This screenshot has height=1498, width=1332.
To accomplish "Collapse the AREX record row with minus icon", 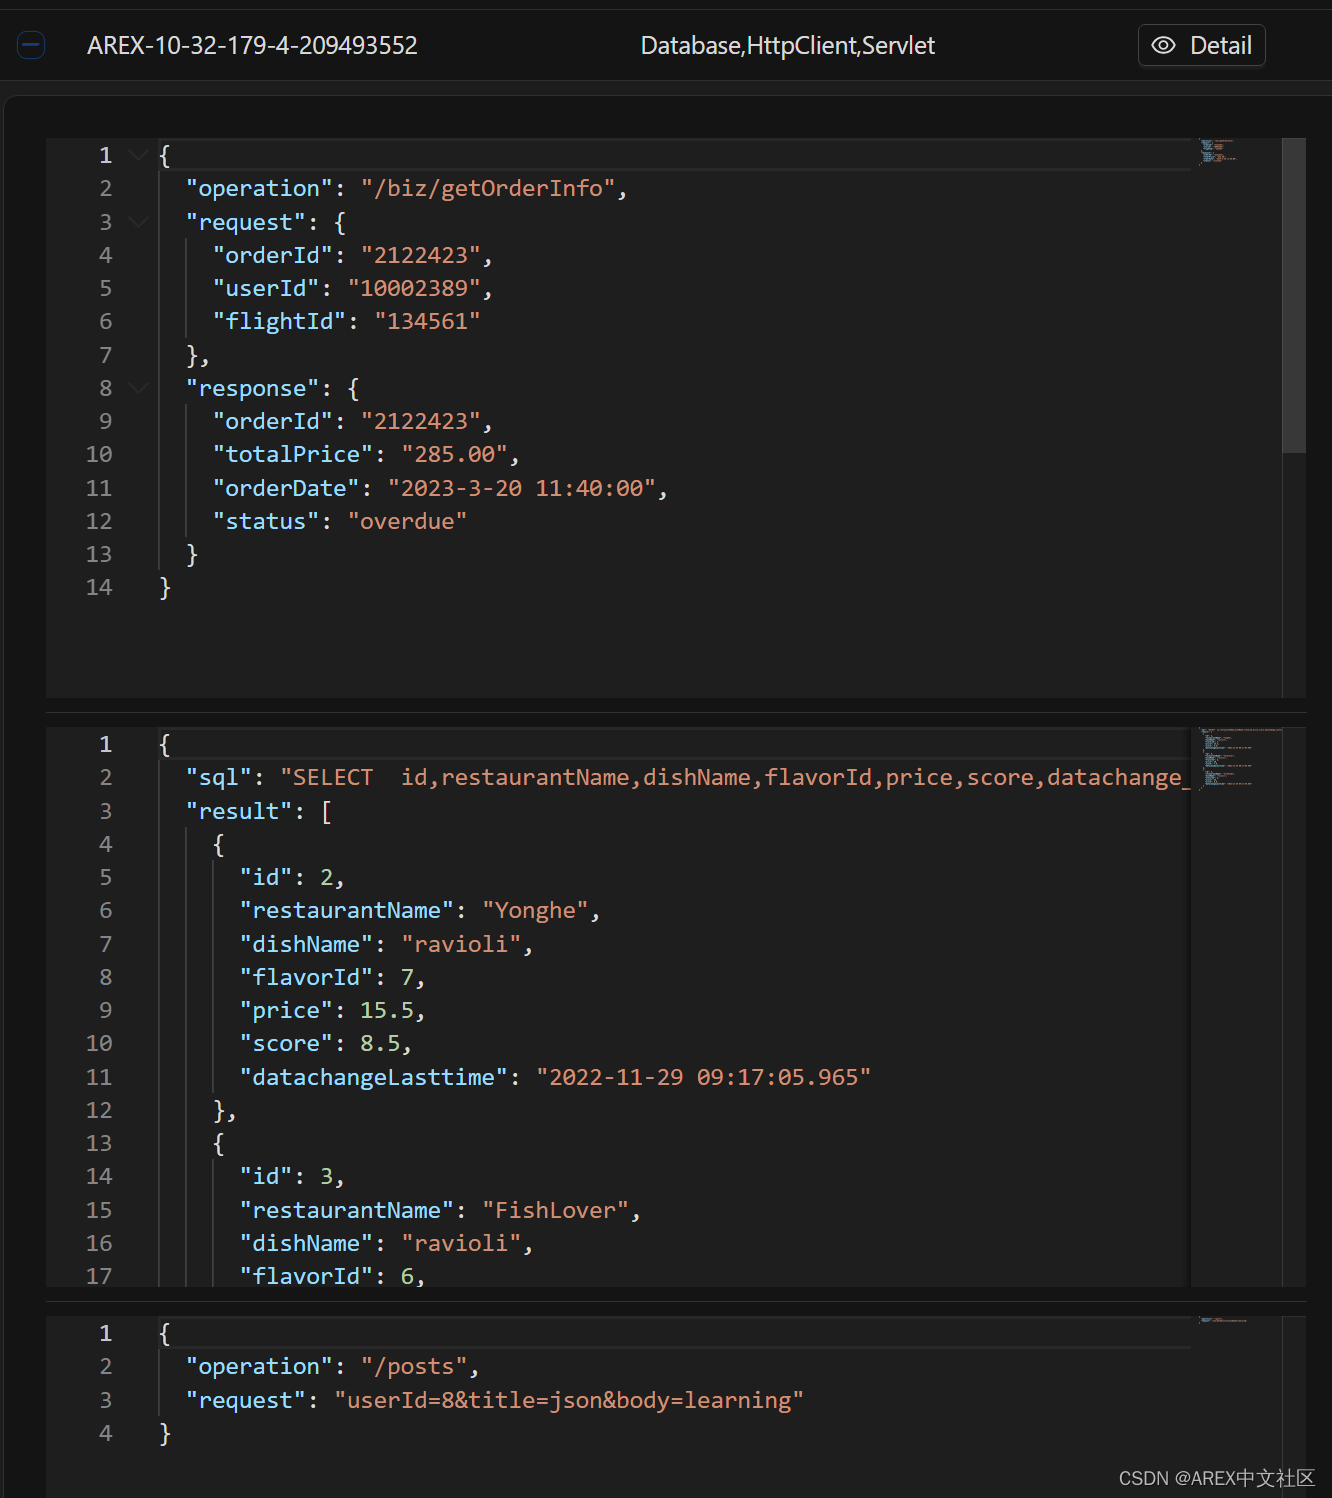I will pos(31,45).
